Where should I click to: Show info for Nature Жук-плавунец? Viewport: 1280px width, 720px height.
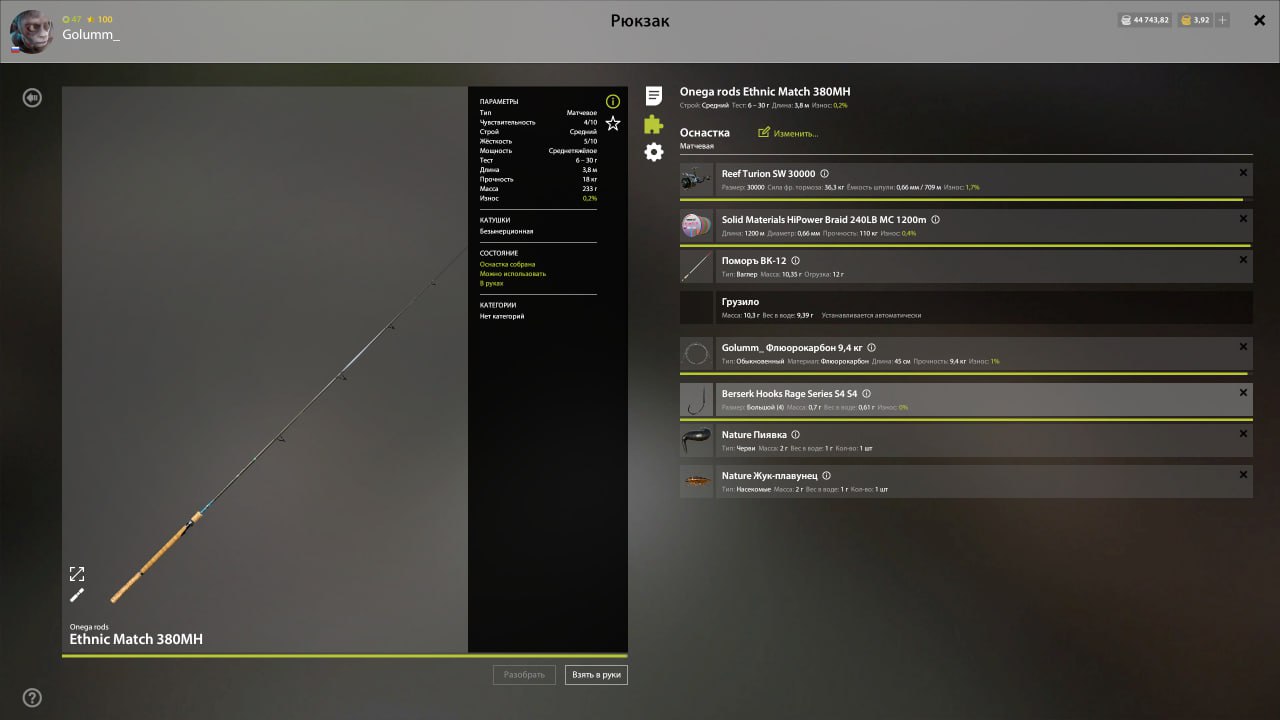[826, 476]
